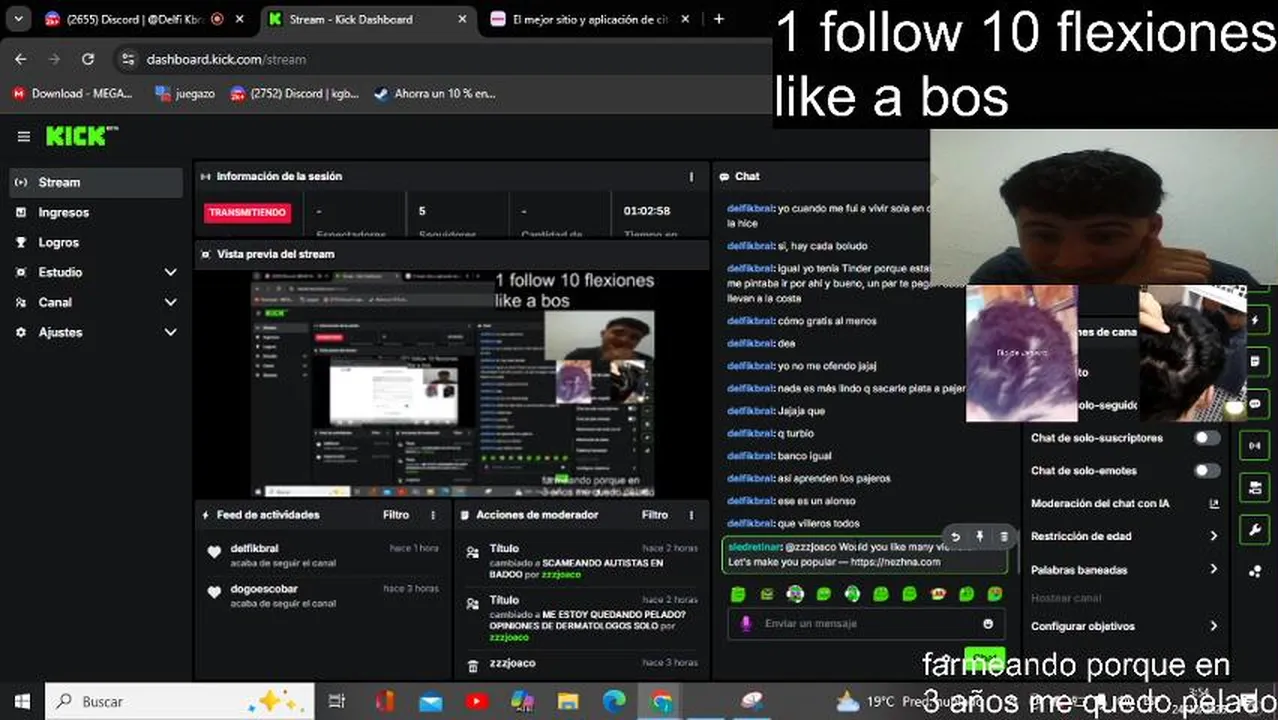Click the browser back arrow
The image size is (1278, 720).
coord(21,59)
